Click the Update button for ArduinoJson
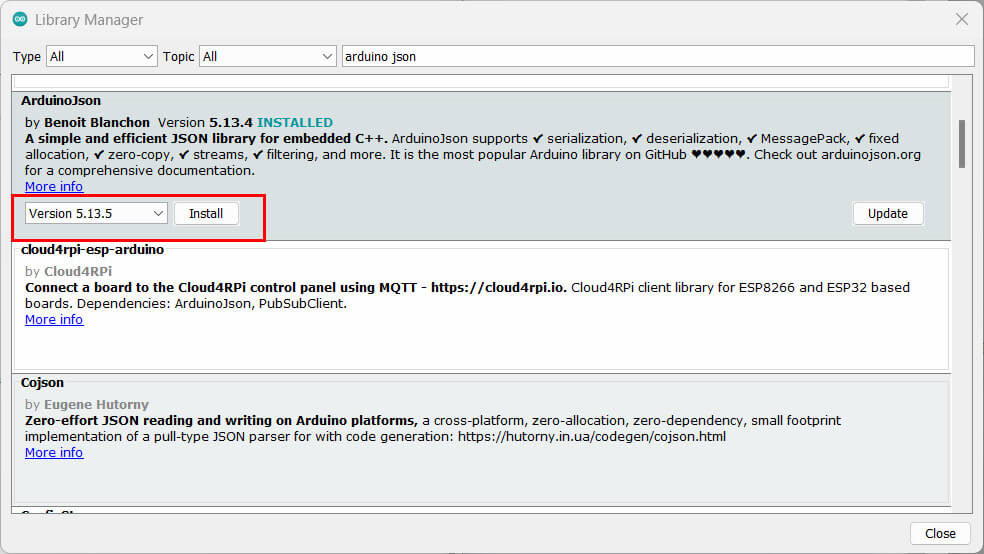The image size is (984, 554). tap(887, 213)
